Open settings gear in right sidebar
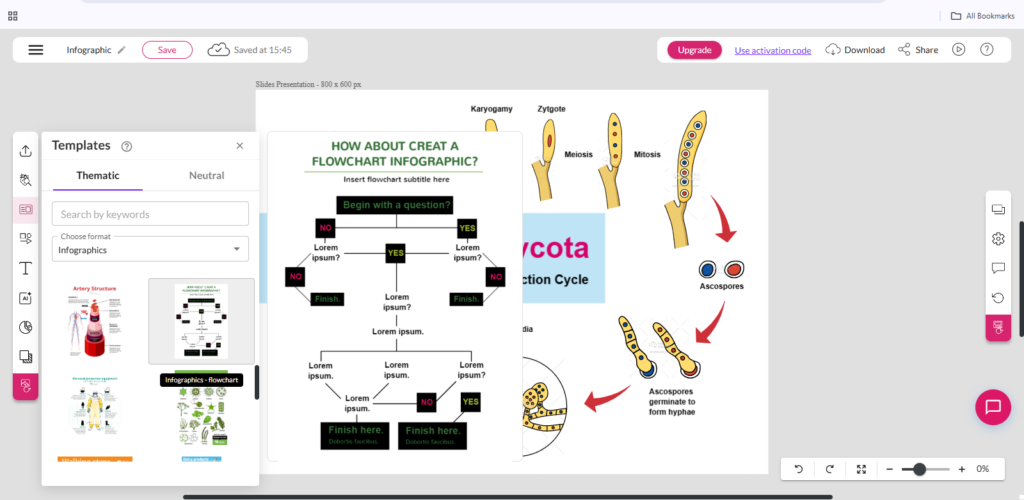The image size is (1024, 500). (998, 239)
